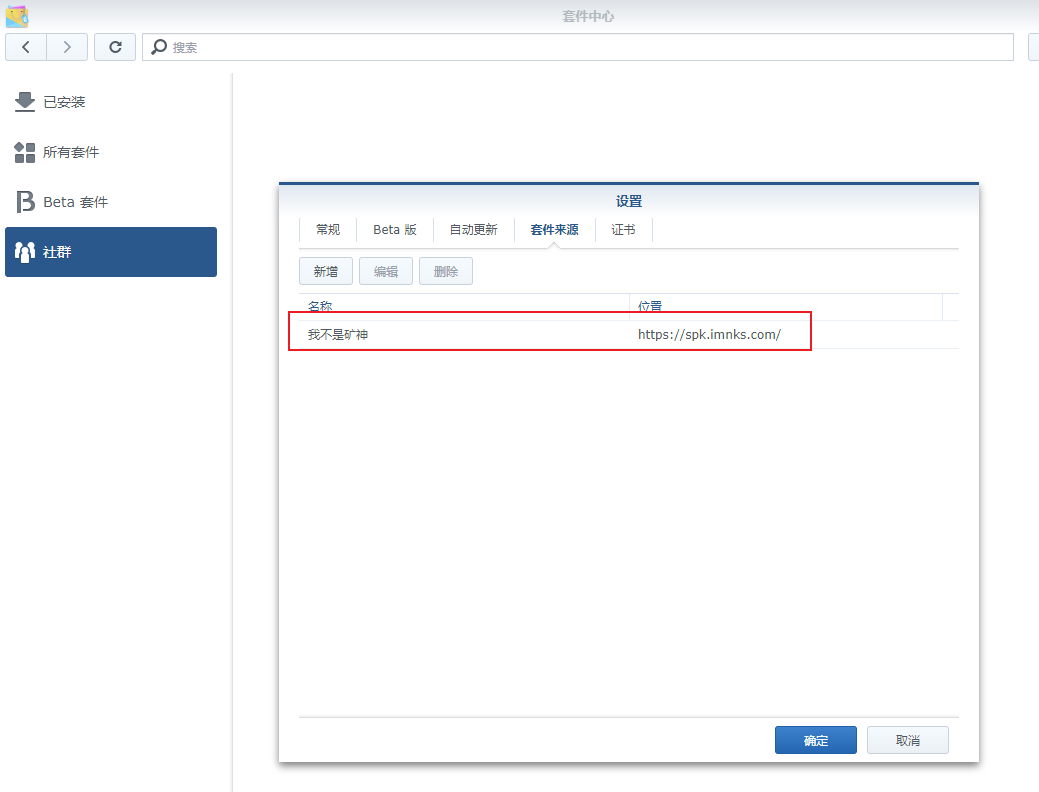Confirm settings with 确定 button
The width and height of the screenshot is (1039, 792).
tap(815, 740)
